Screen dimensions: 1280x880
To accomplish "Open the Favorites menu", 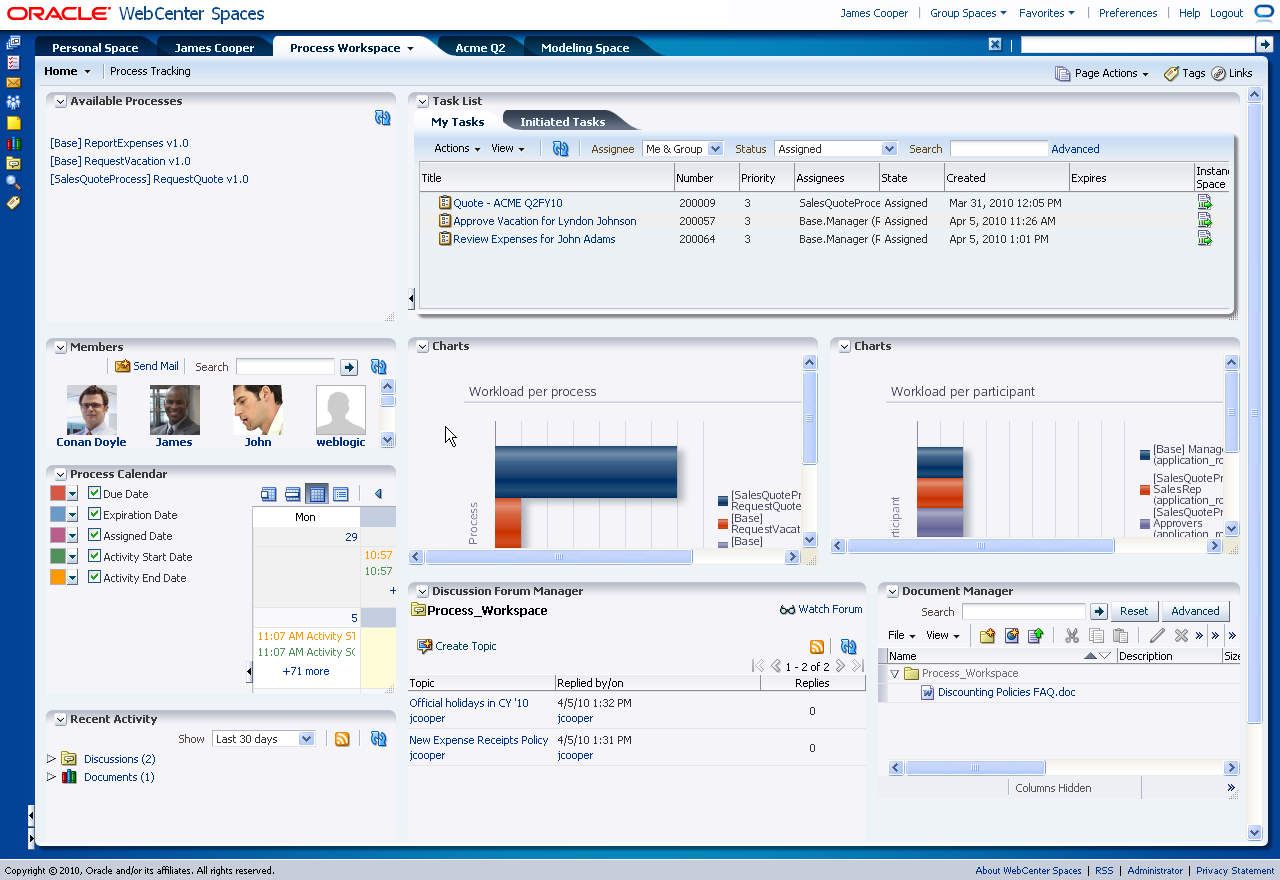I will [1047, 13].
